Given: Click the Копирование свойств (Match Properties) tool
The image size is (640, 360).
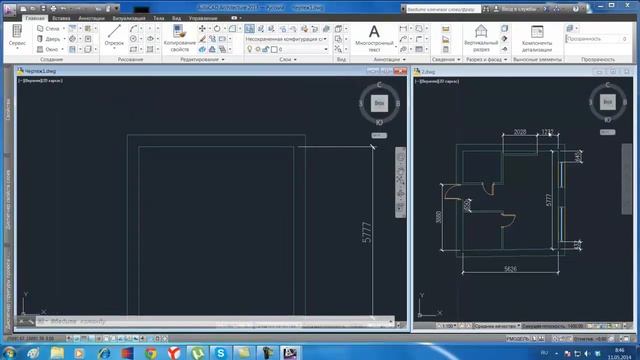Looking at the screenshot, I should click(180, 38).
